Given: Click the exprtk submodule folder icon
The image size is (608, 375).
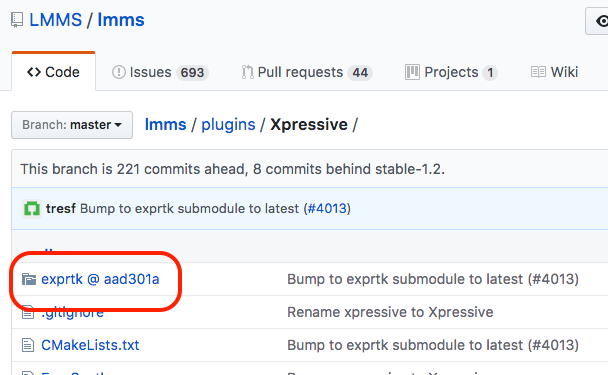Looking at the screenshot, I should (x=29, y=279).
